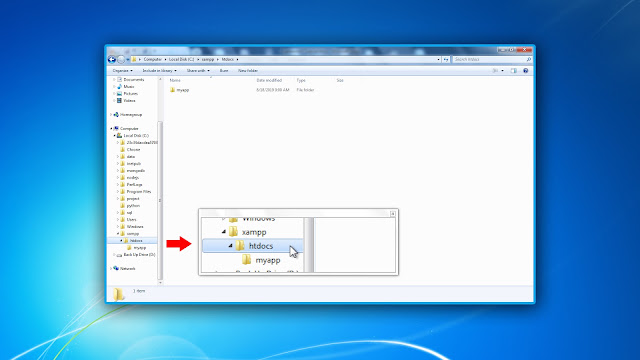
Task: Click the folder icon in the address bar
Action: coord(134,60)
